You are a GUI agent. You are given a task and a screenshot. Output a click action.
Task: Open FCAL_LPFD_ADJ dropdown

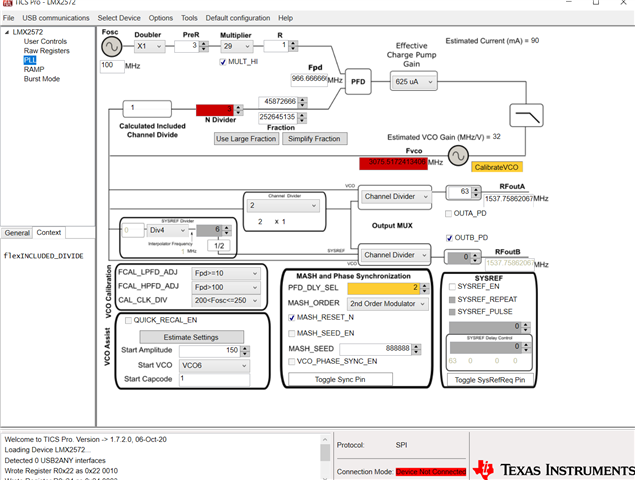click(x=226, y=273)
